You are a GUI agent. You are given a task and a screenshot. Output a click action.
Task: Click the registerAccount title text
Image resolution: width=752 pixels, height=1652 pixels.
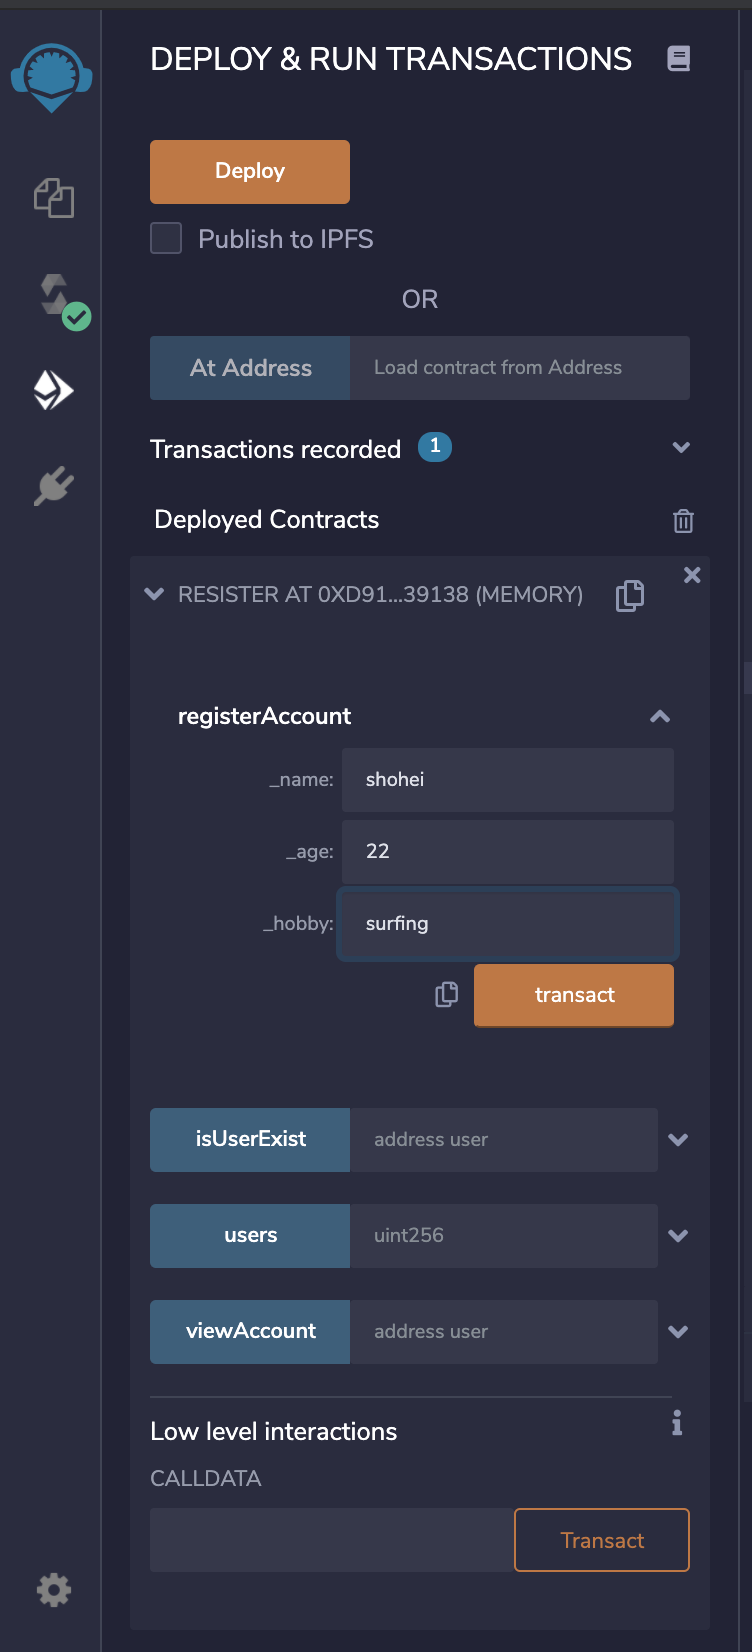pos(264,716)
